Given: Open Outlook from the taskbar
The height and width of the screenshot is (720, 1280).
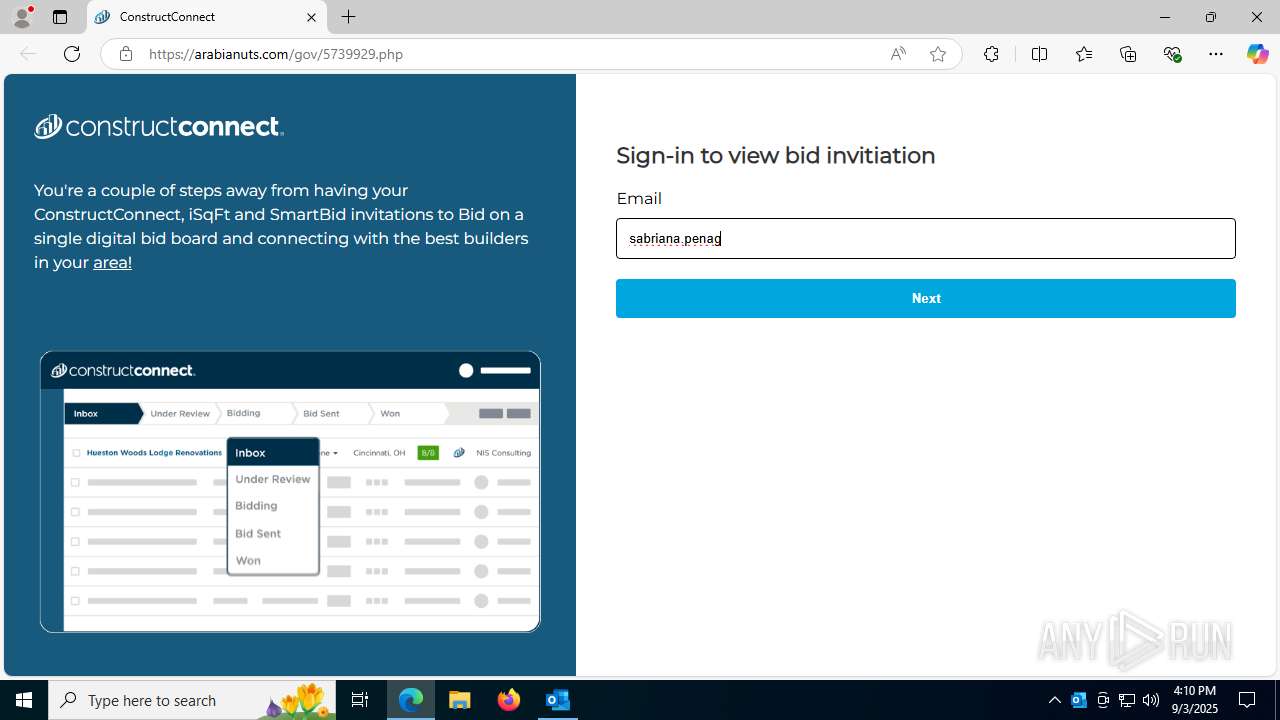Looking at the screenshot, I should coord(558,700).
